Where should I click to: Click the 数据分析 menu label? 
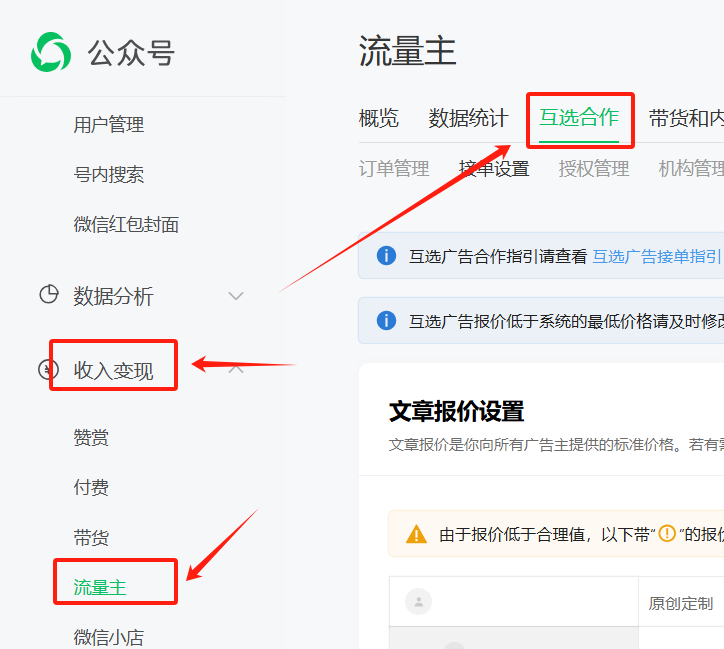[113, 296]
